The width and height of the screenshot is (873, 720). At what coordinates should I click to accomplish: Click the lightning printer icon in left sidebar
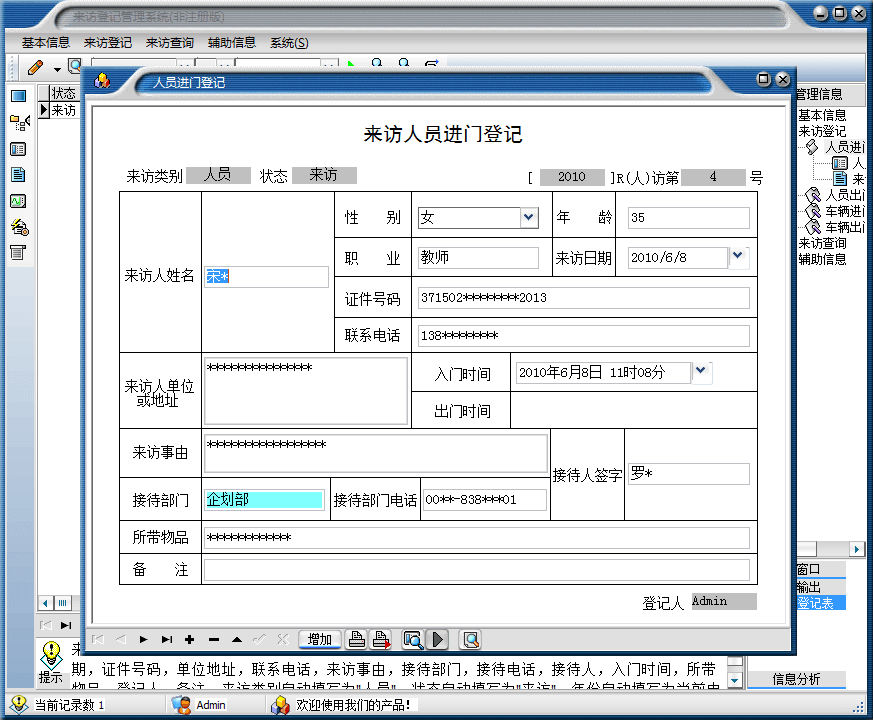pyautogui.click(x=19, y=227)
